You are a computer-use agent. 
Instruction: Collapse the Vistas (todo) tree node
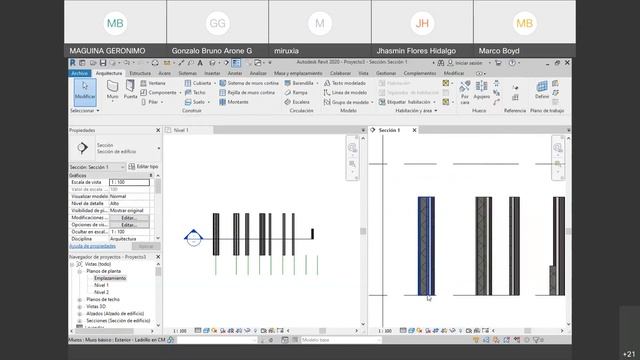point(72,264)
